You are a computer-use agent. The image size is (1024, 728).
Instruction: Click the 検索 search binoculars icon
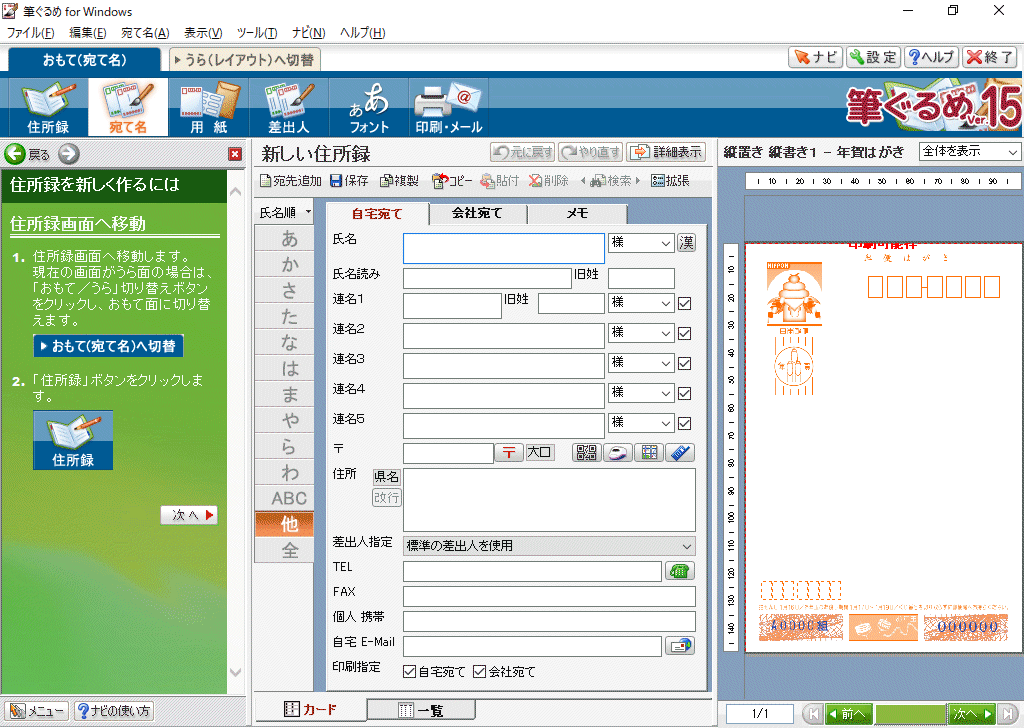(x=610, y=181)
